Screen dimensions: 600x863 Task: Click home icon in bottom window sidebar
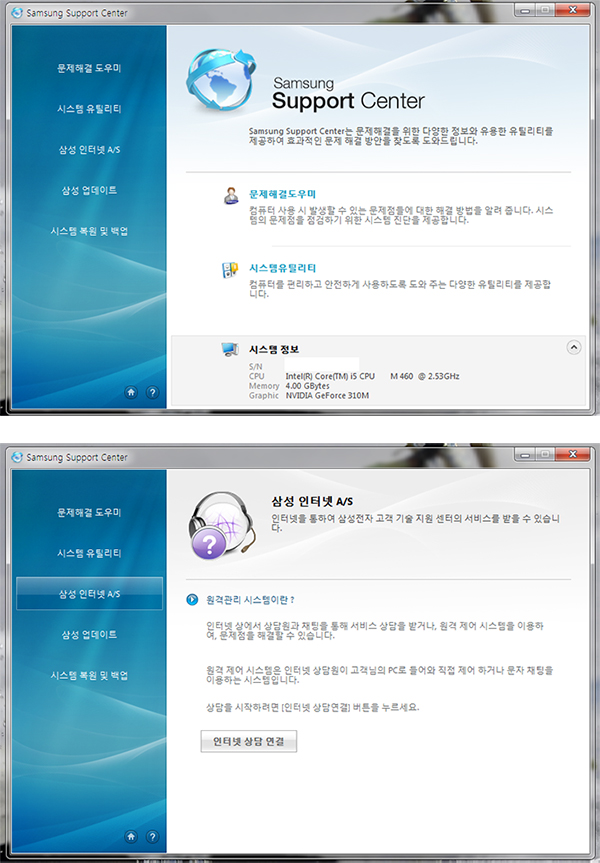[131, 837]
